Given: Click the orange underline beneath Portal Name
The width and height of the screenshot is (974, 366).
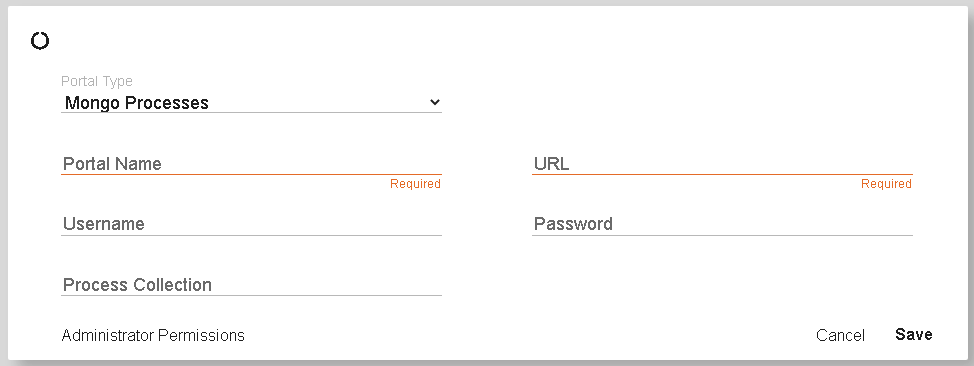Looking at the screenshot, I should tap(251, 175).
